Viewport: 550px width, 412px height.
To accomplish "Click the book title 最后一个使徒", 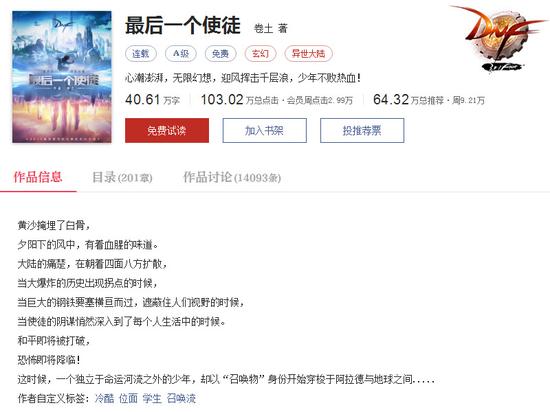I will 183,26.
